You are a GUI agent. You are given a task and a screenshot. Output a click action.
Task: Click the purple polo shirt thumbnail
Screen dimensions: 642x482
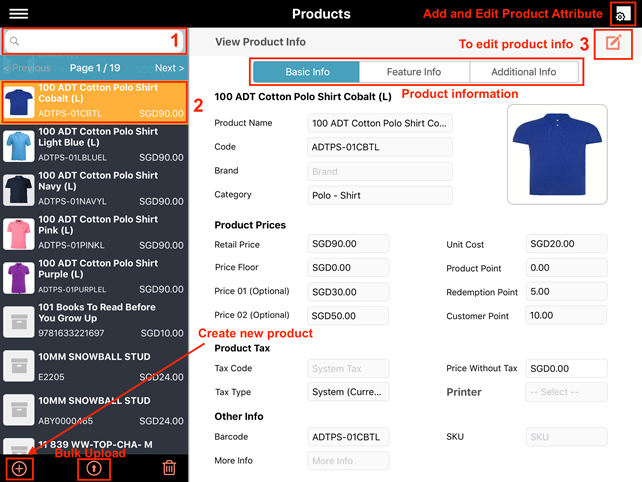click(x=19, y=278)
